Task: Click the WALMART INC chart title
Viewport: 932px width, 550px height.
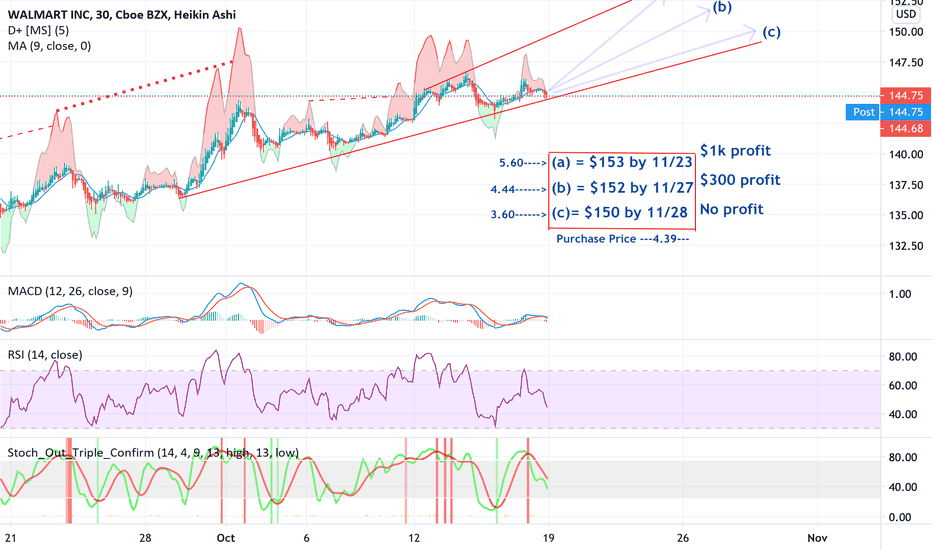Action: (121, 14)
